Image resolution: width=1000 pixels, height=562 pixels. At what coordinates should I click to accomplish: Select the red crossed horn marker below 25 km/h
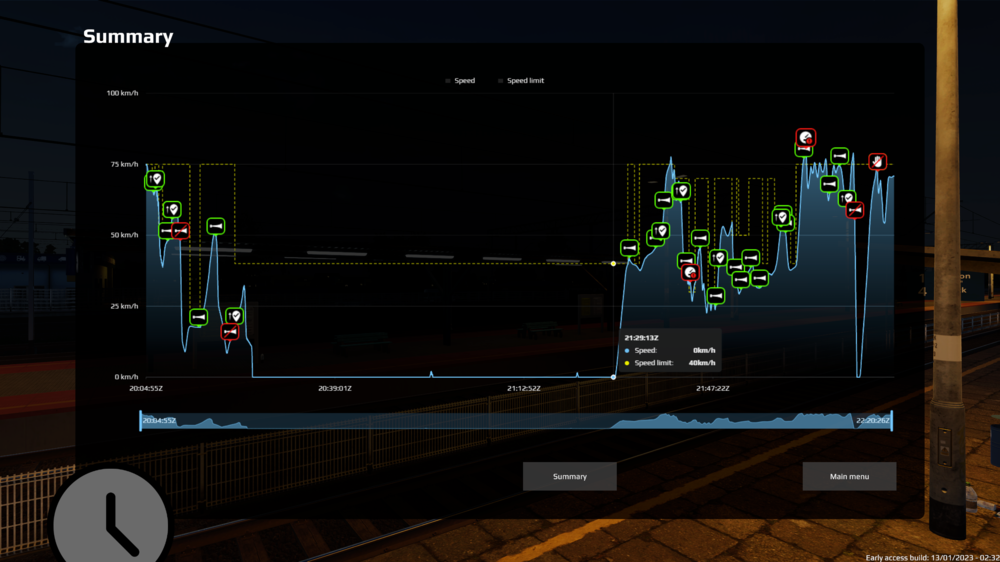coord(230,332)
